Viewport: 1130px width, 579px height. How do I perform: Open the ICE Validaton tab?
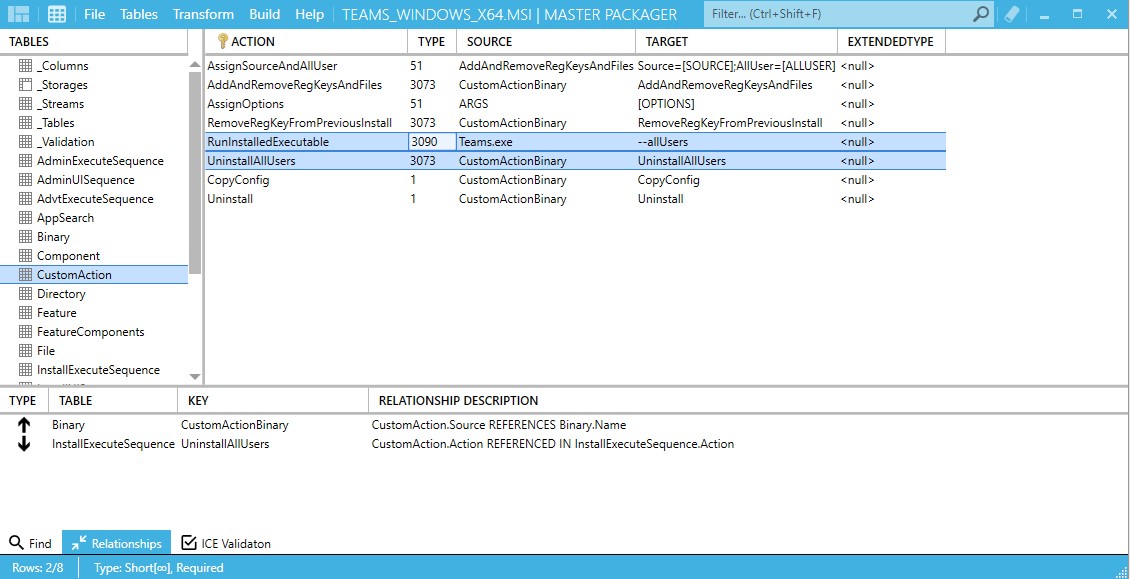[226, 543]
